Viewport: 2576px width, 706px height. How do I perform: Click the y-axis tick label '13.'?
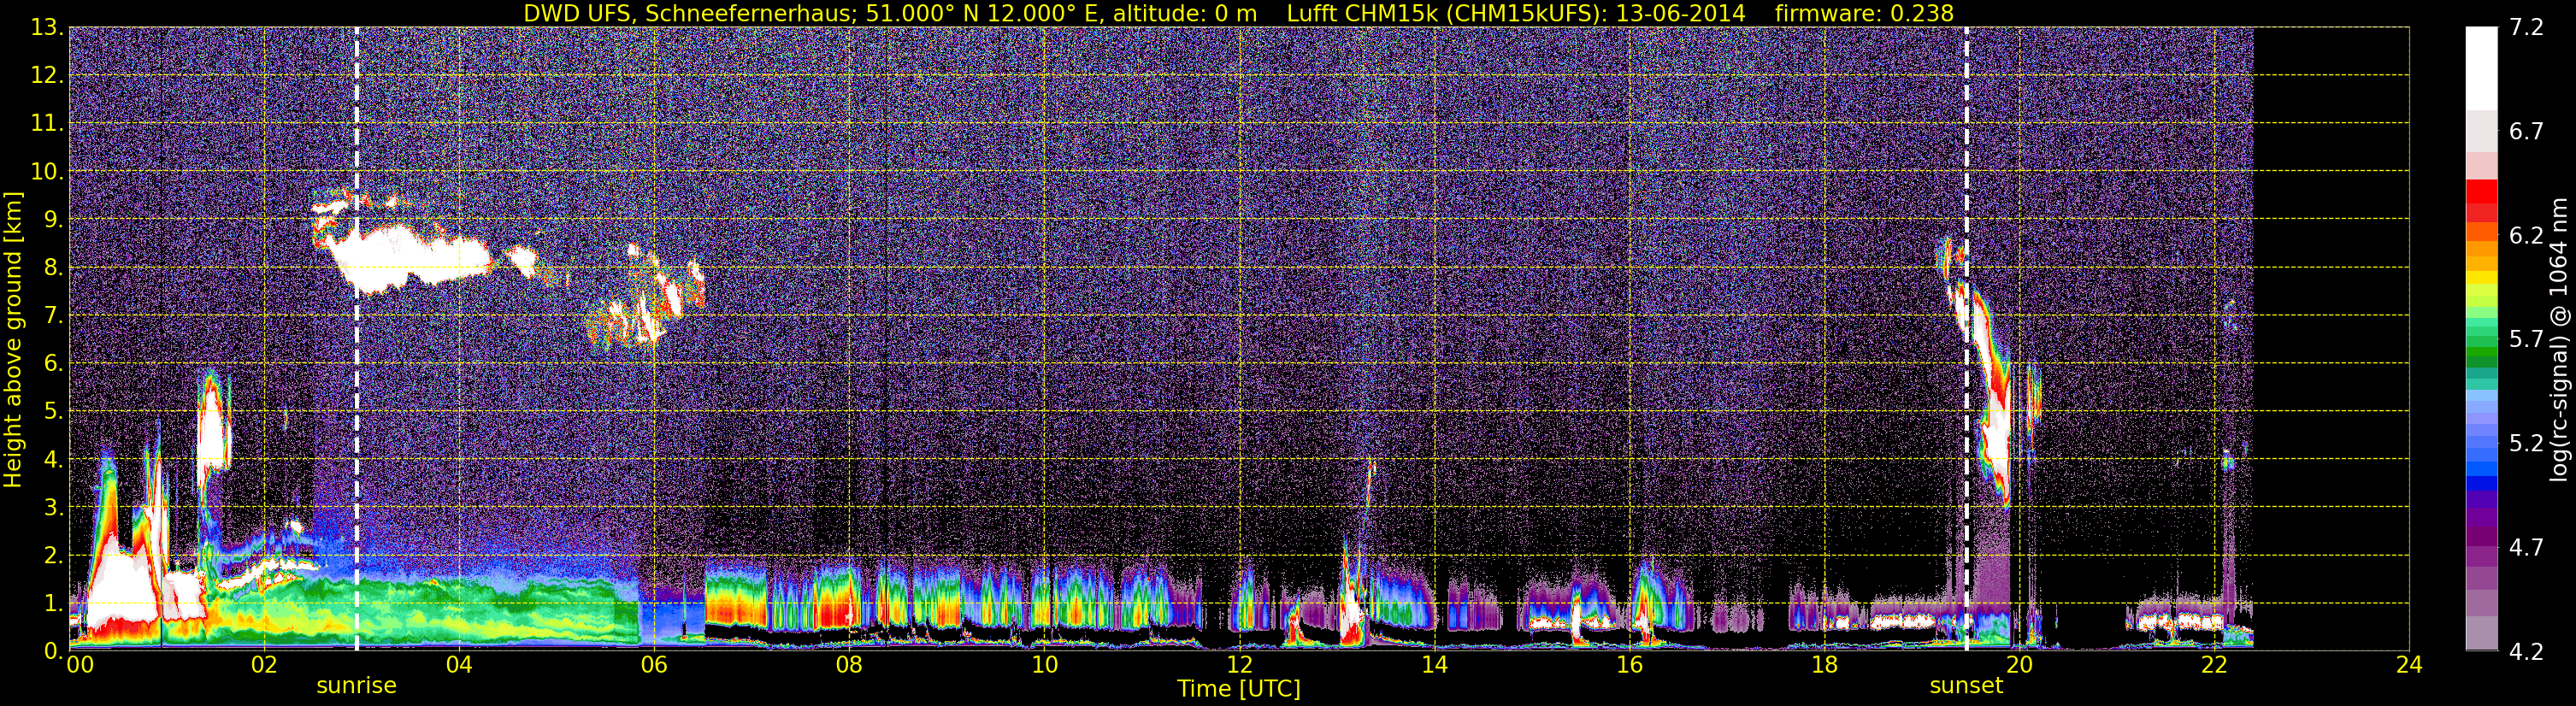coord(47,28)
